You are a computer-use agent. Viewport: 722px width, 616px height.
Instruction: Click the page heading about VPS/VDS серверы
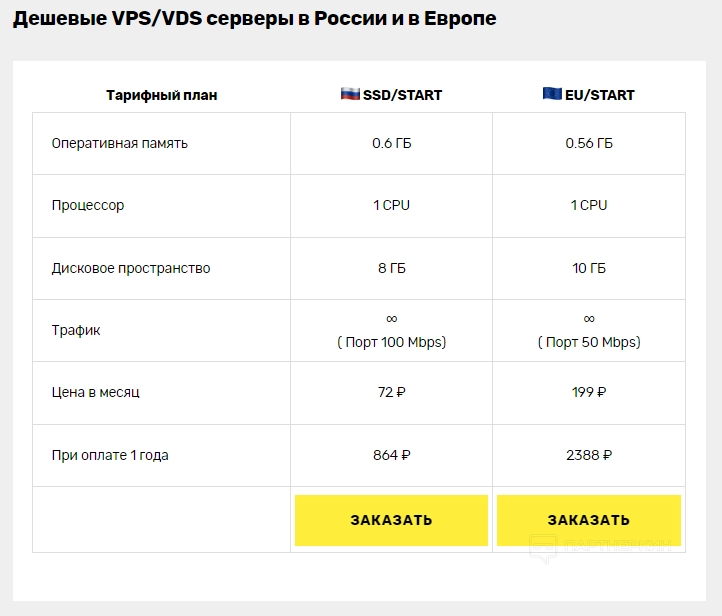(x=254, y=19)
